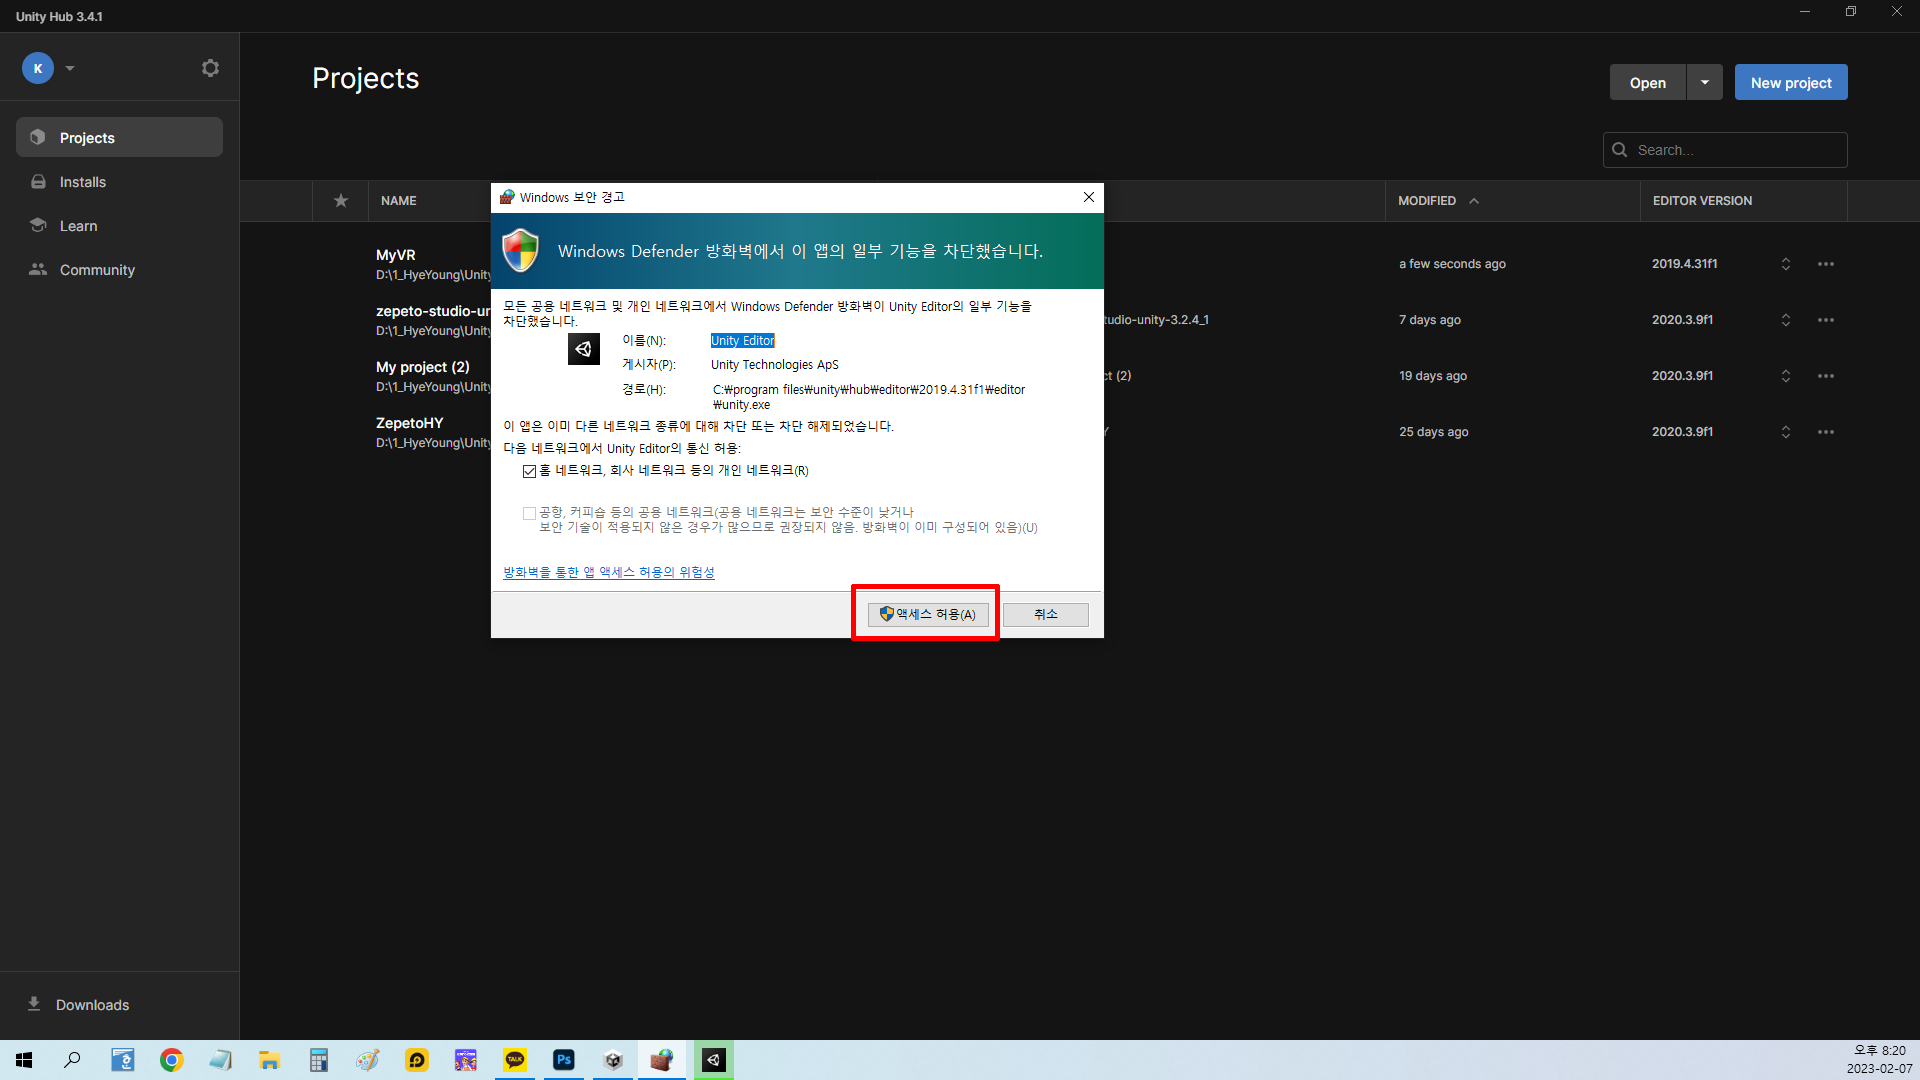Expand the account dropdown arrow
The height and width of the screenshot is (1080, 1920).
[70, 68]
